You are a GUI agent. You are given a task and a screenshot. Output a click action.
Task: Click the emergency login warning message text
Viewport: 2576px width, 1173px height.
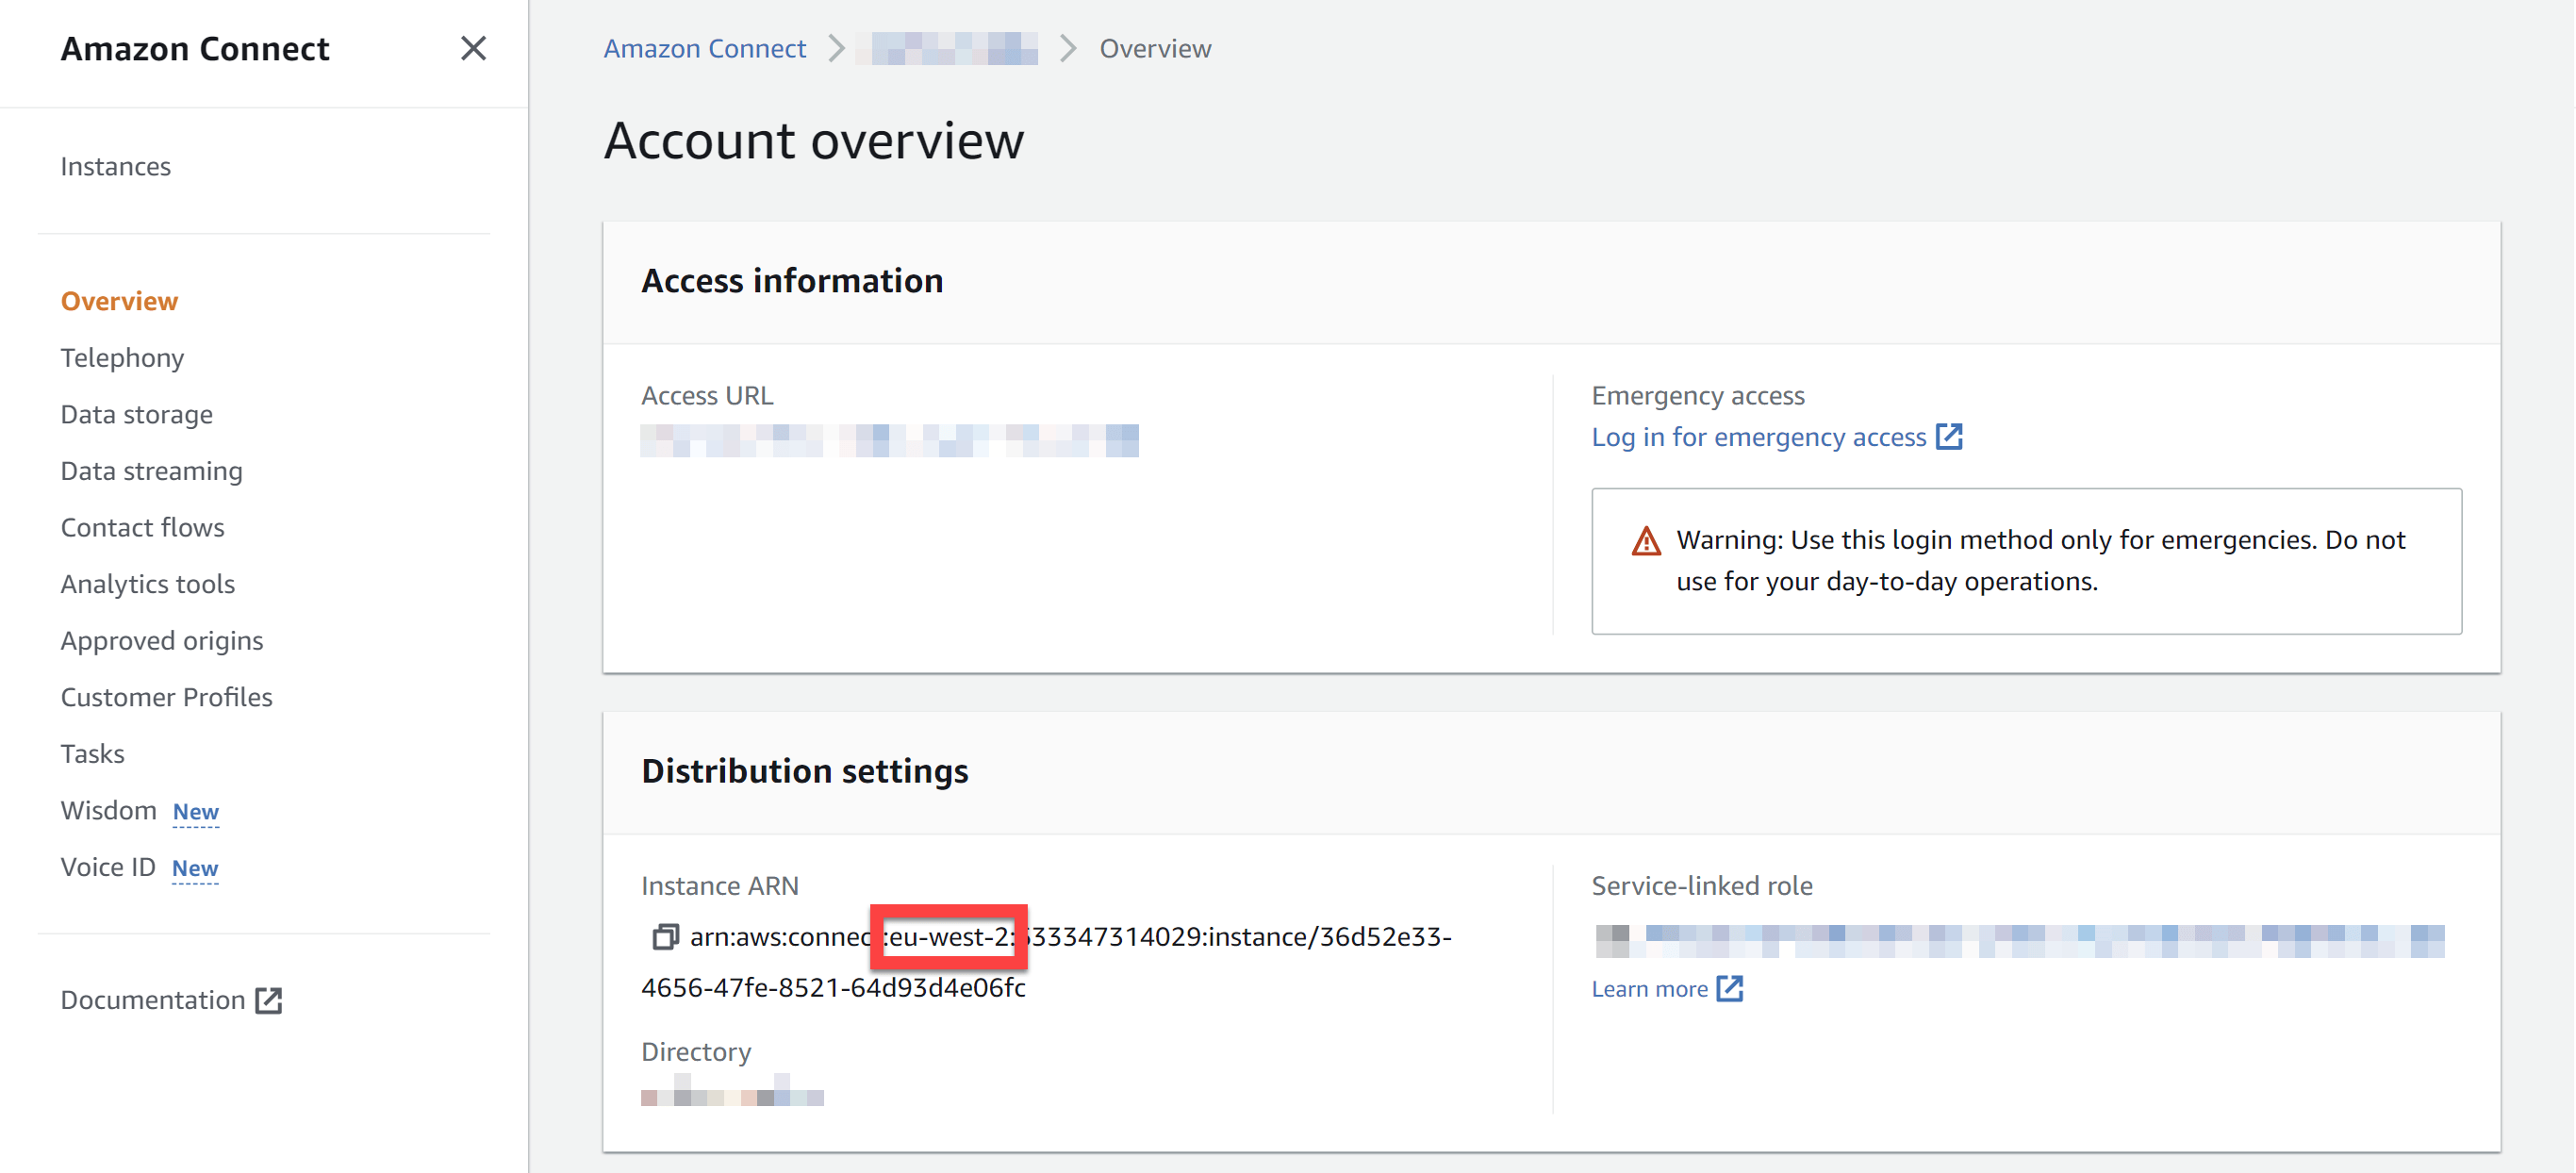click(2041, 561)
